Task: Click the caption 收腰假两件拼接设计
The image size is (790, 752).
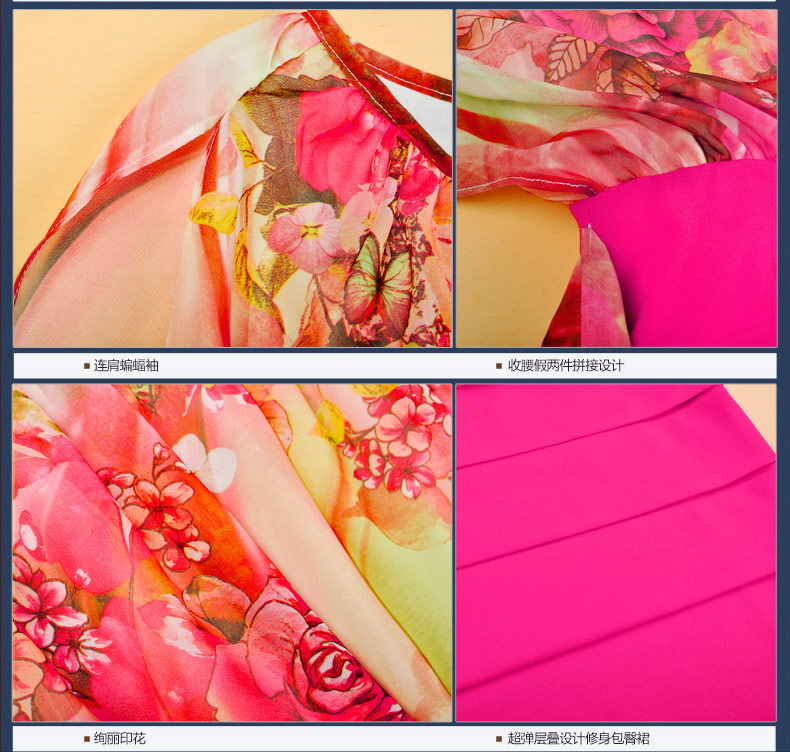Action: 565,366
